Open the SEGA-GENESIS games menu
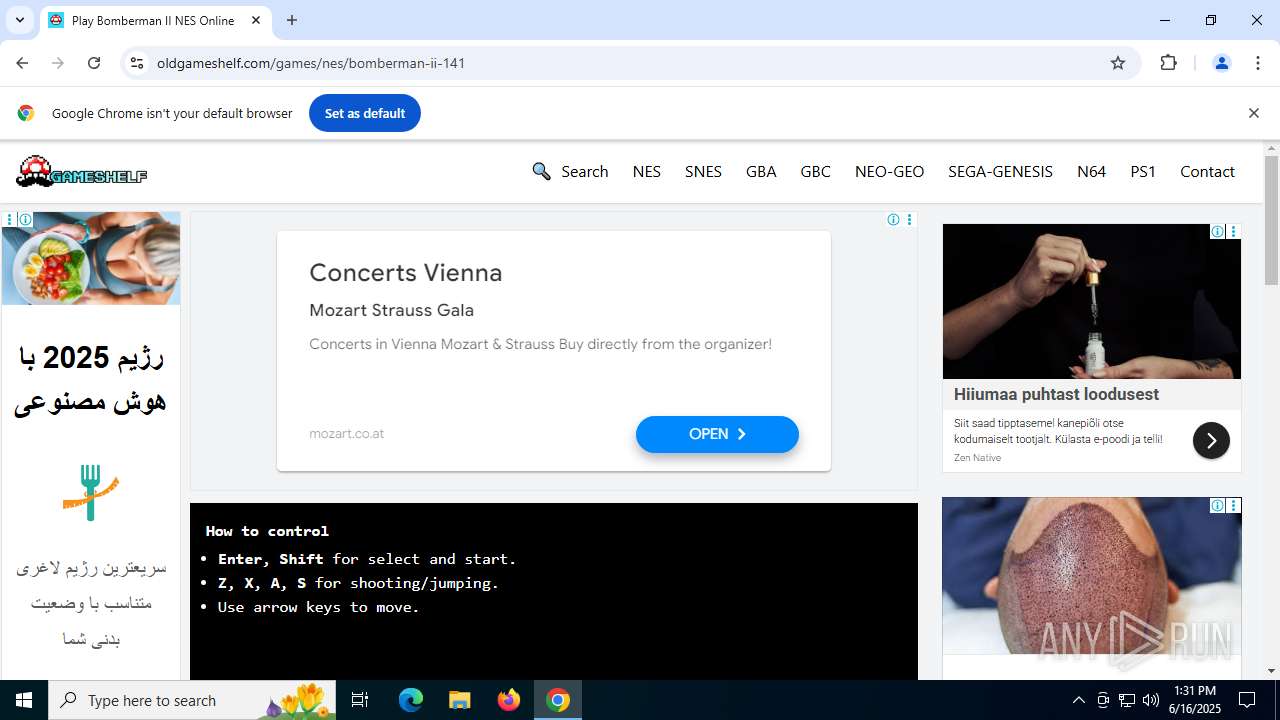This screenshot has height=720, width=1280. point(1000,171)
